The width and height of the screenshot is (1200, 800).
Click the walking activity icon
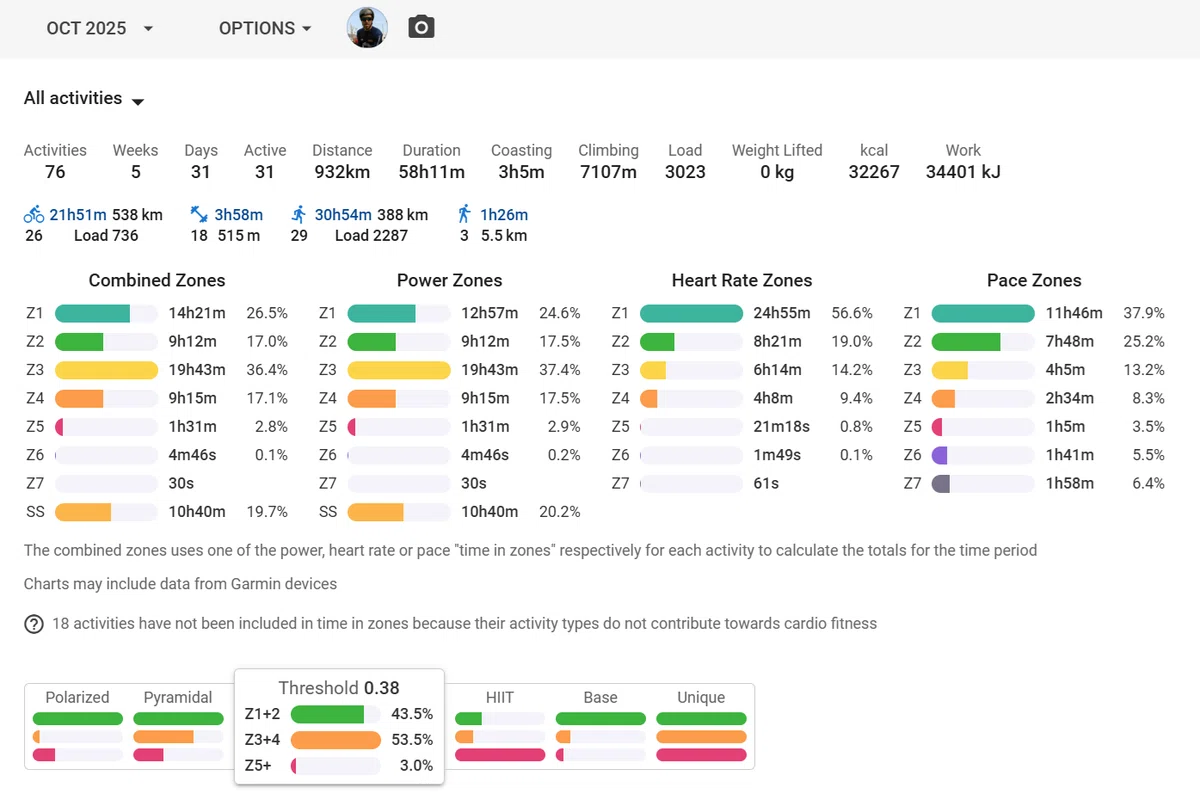(464, 214)
